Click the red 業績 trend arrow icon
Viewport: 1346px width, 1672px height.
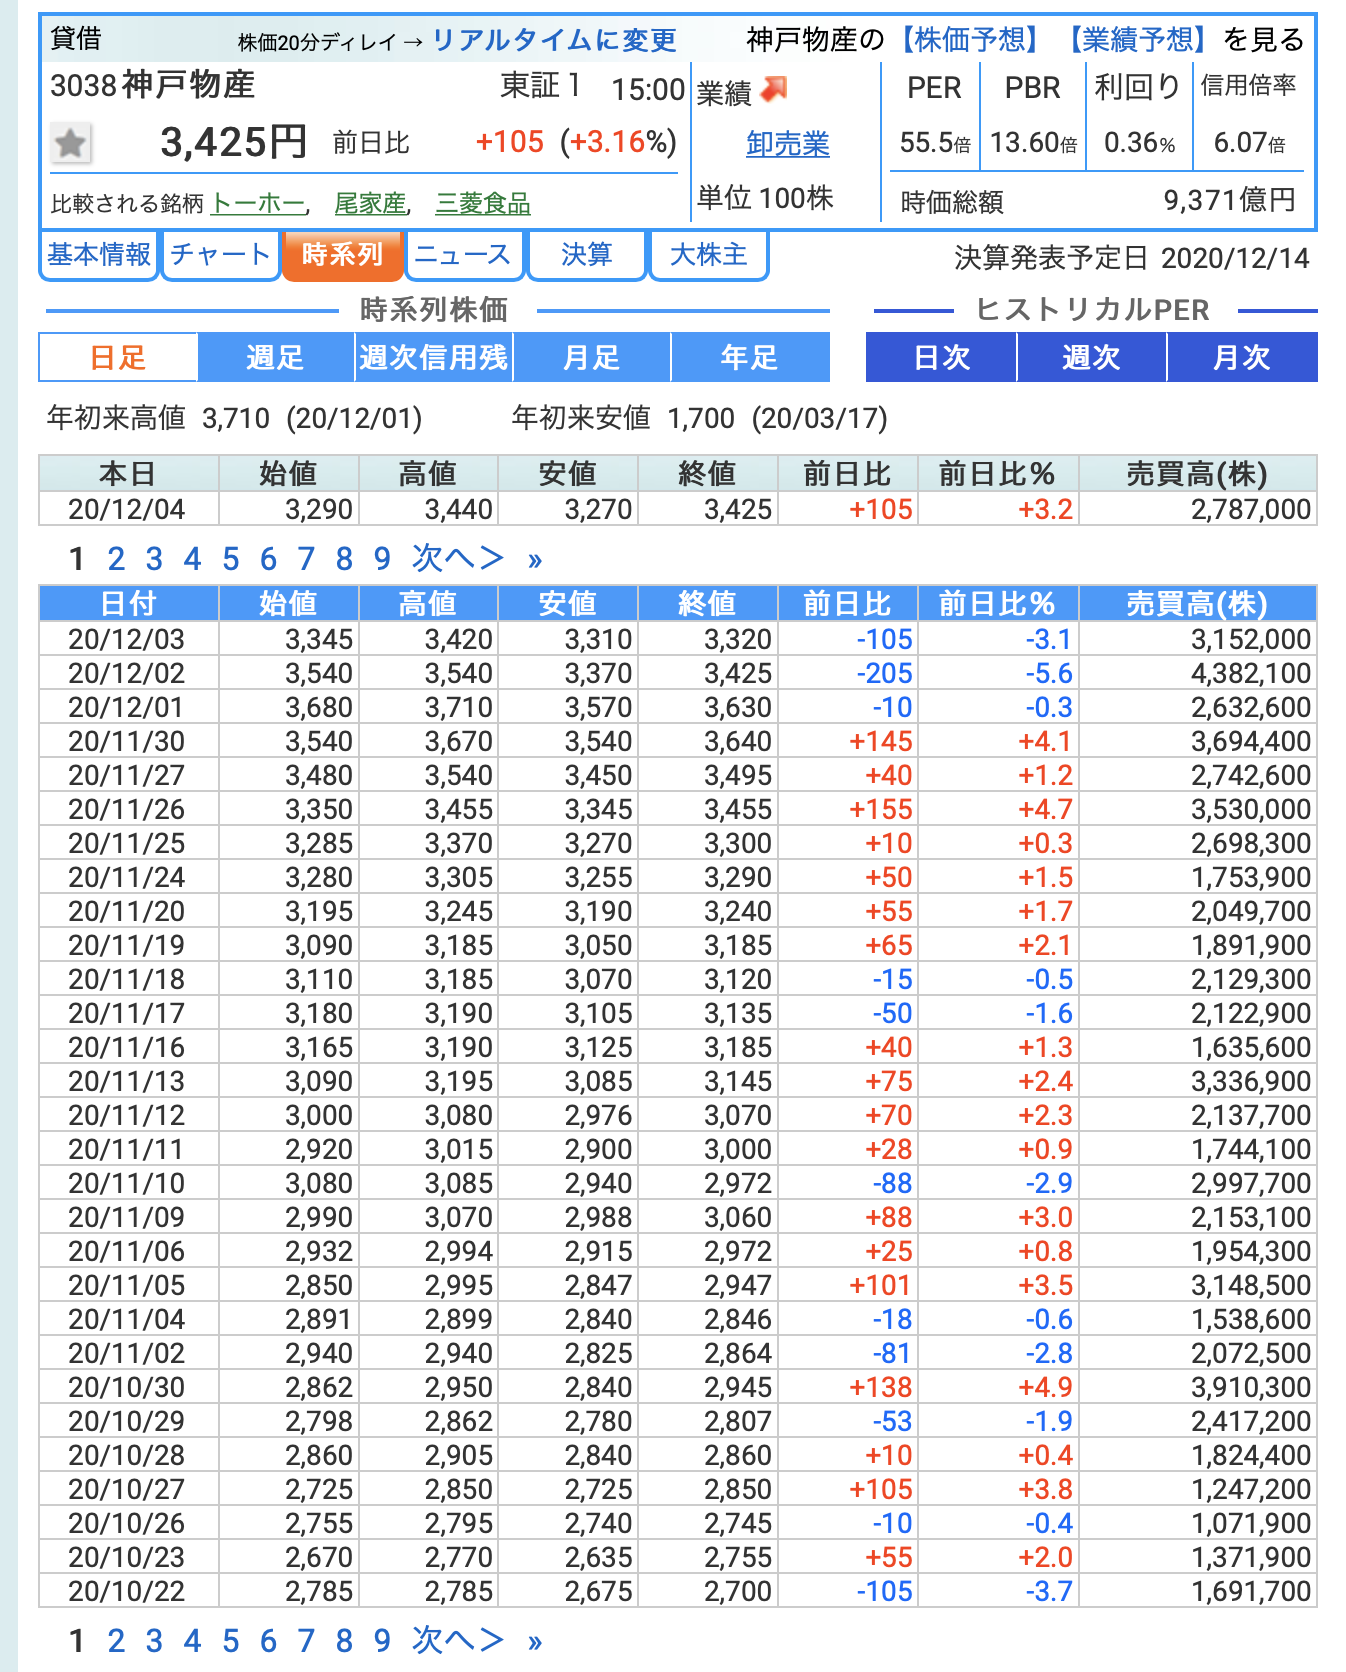point(774,90)
